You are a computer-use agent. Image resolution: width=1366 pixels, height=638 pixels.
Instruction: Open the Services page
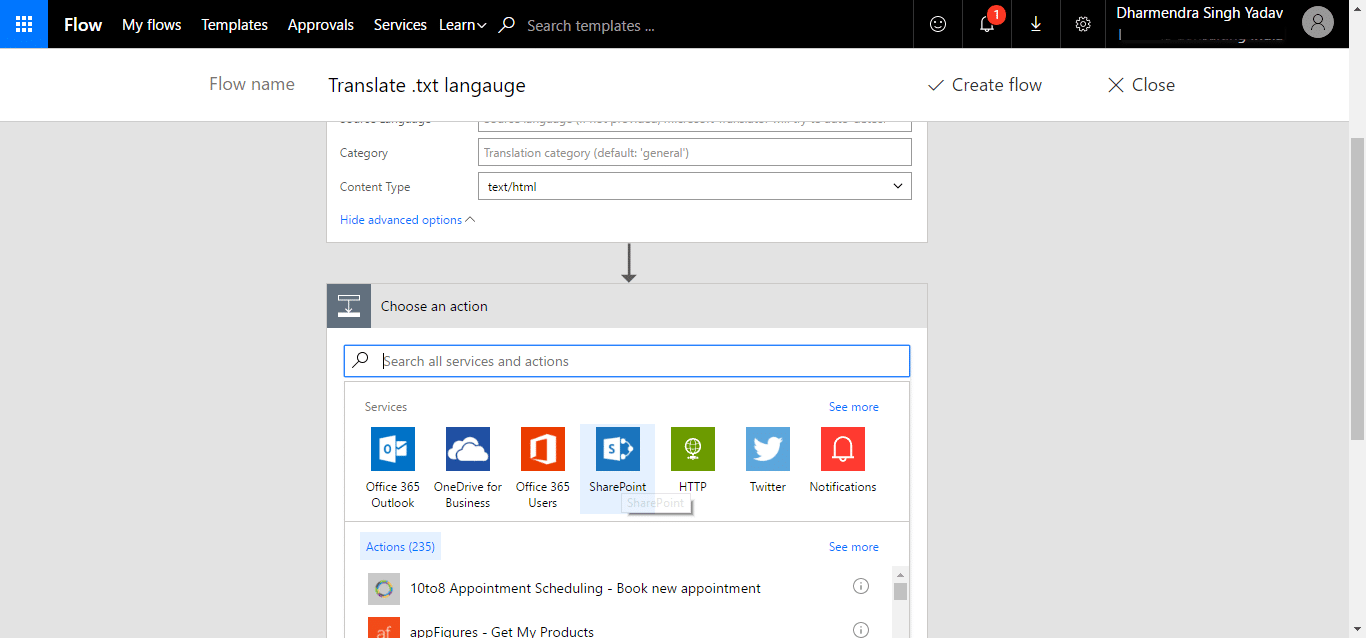coord(400,25)
